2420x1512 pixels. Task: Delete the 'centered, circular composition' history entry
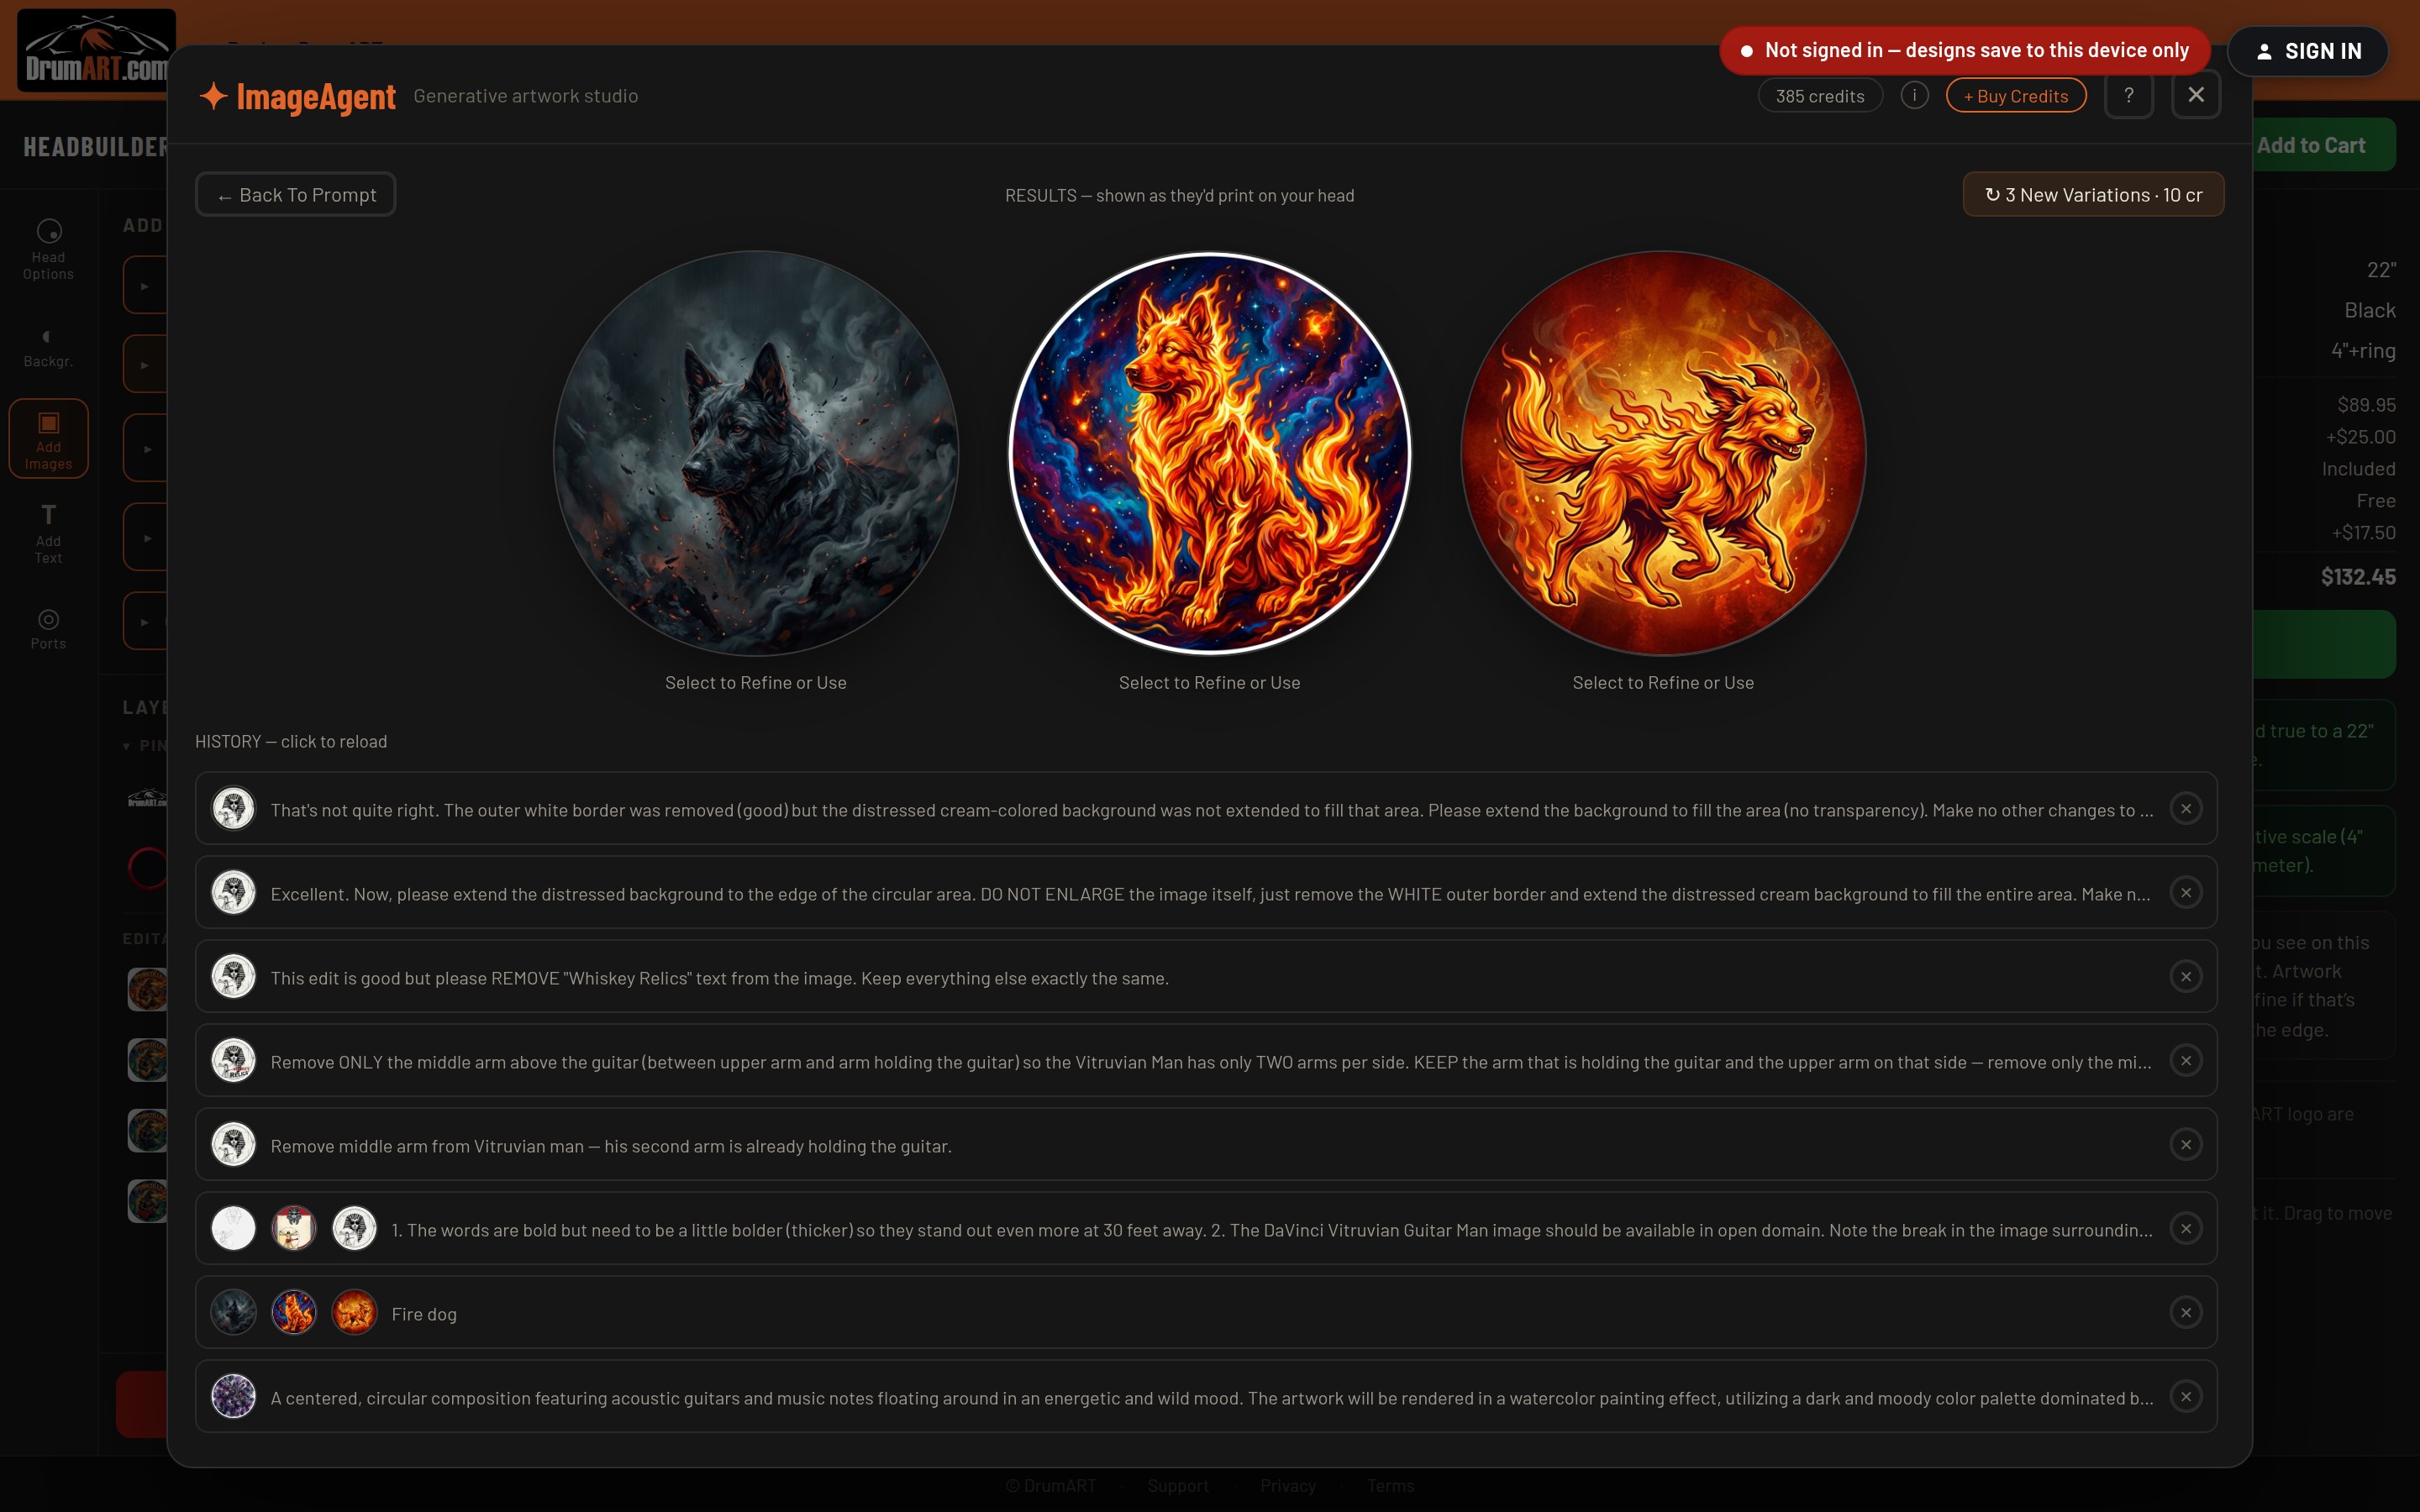click(2186, 1397)
